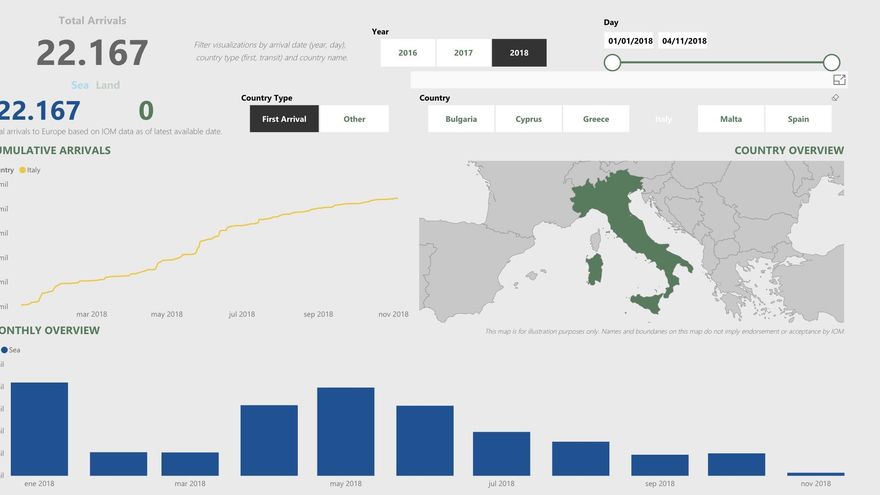Click the blue Sea legend marker
The width and height of the screenshot is (880, 495).
(x=4, y=350)
